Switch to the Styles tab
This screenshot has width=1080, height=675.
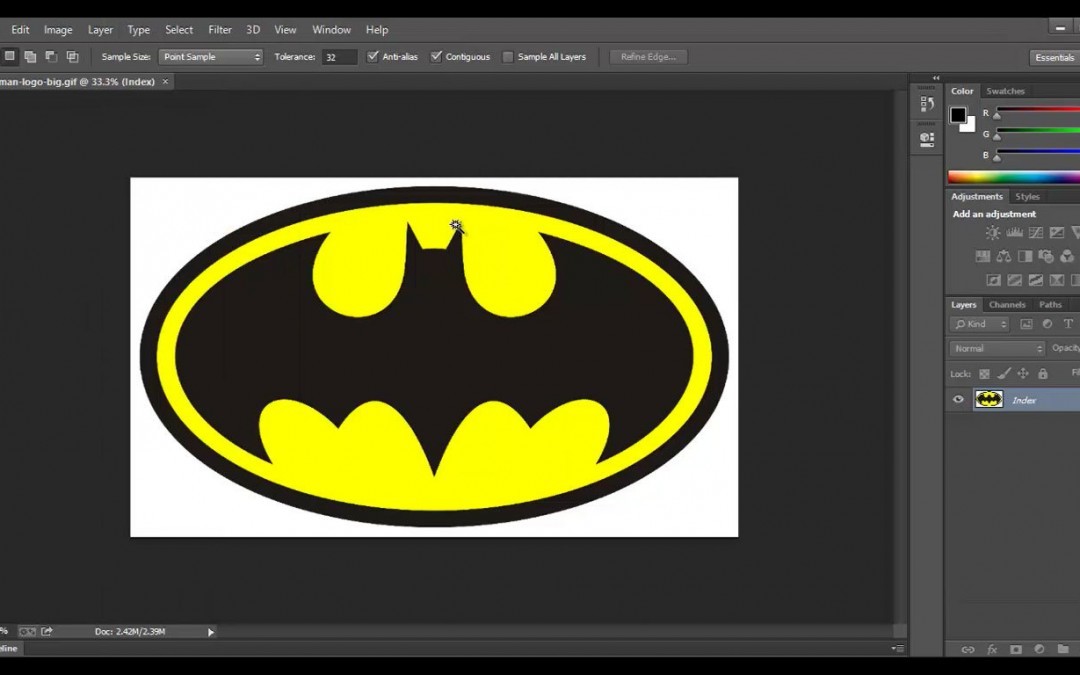1027,196
